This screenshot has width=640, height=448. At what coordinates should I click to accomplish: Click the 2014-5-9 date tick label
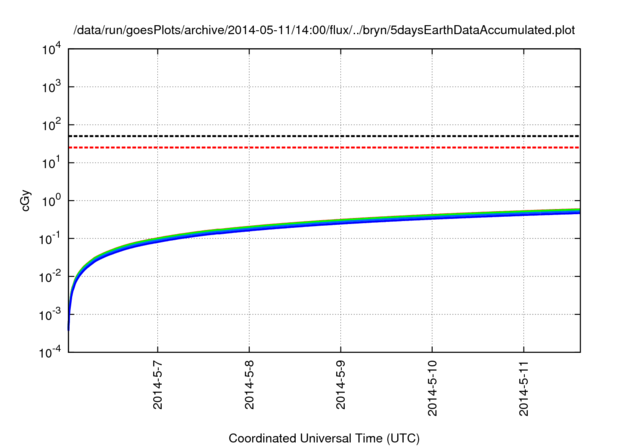[340, 385]
